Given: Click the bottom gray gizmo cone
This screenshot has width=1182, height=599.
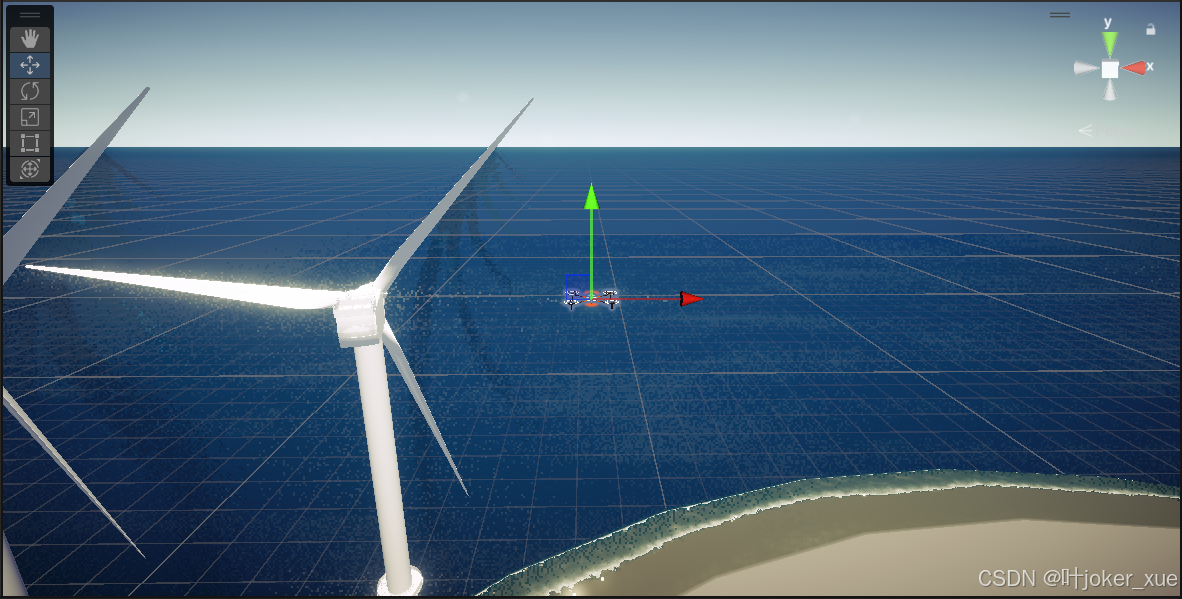Looking at the screenshot, I should [1109, 92].
